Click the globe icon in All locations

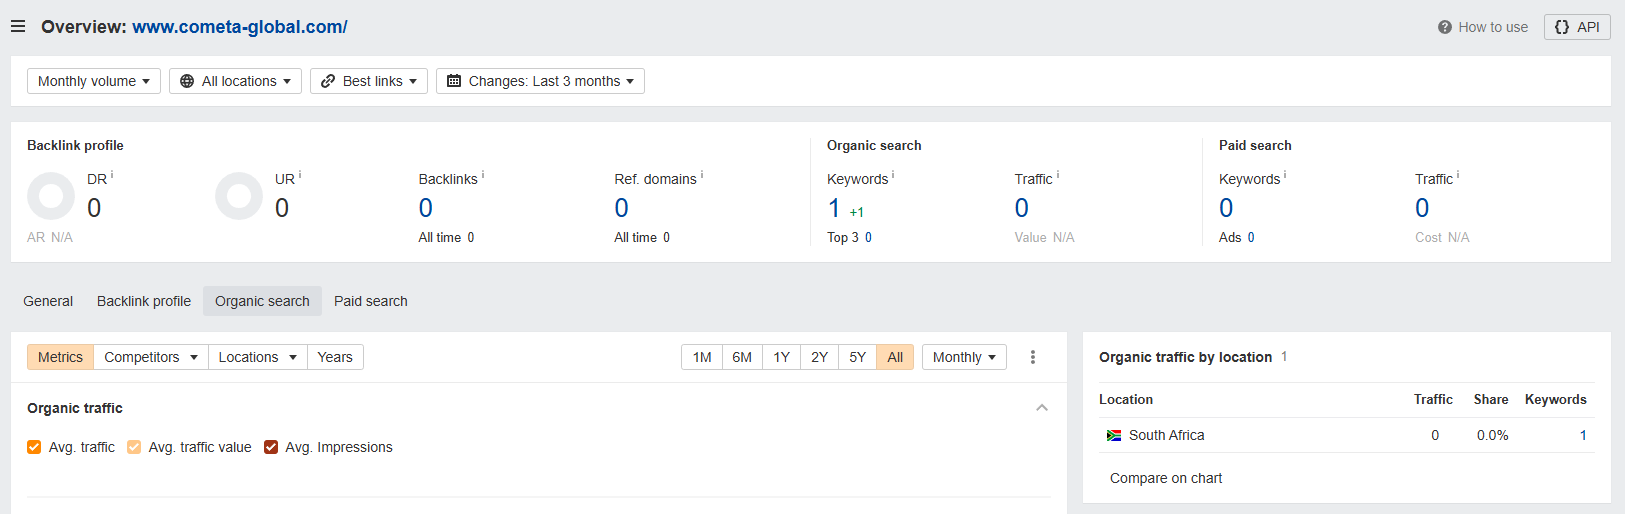187,81
